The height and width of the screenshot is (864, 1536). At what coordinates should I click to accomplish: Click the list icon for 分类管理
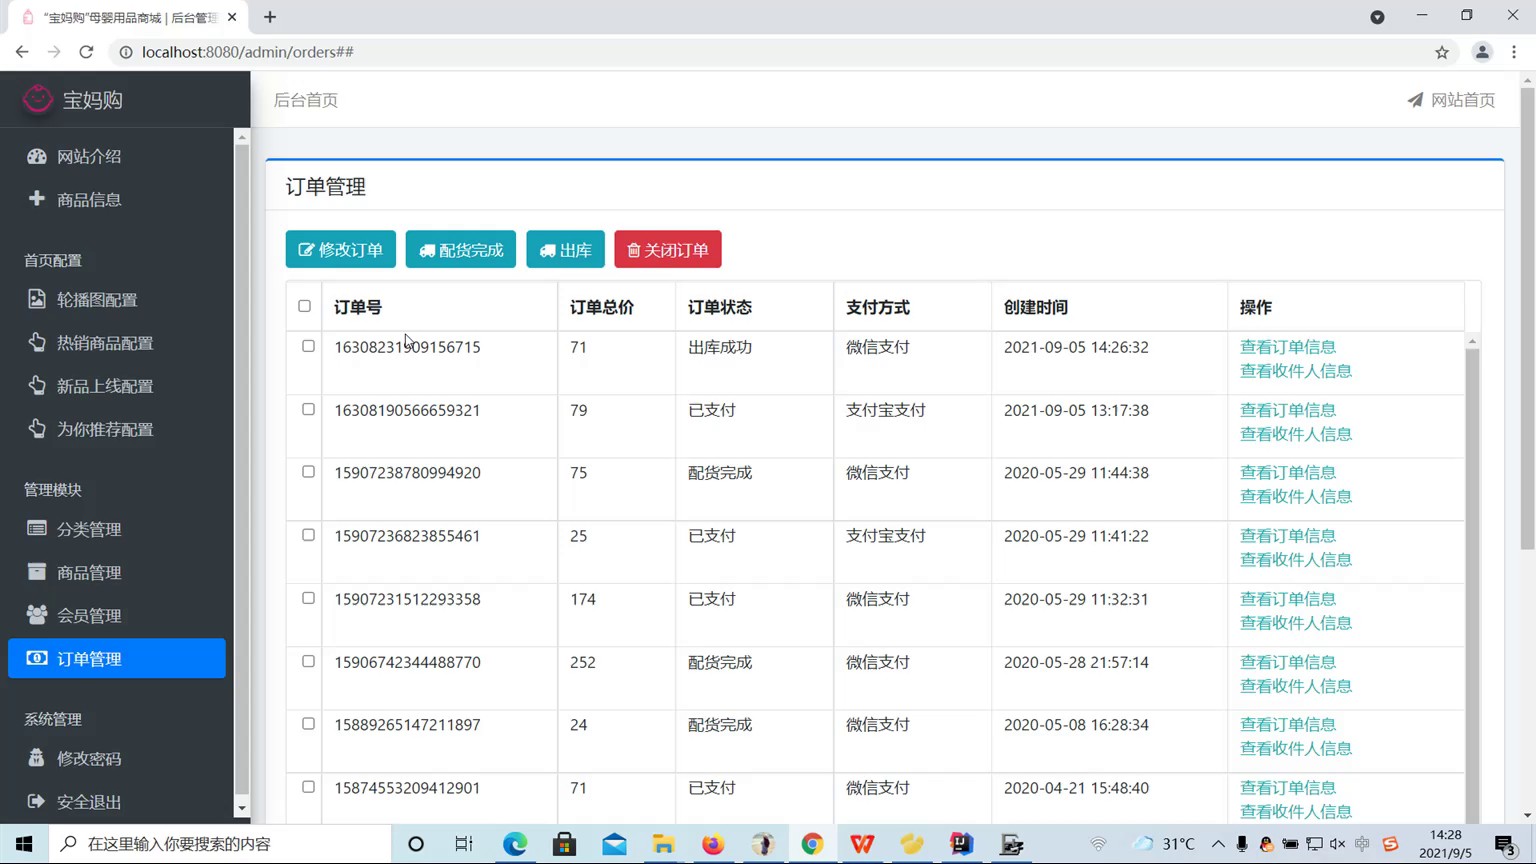[x=37, y=528]
